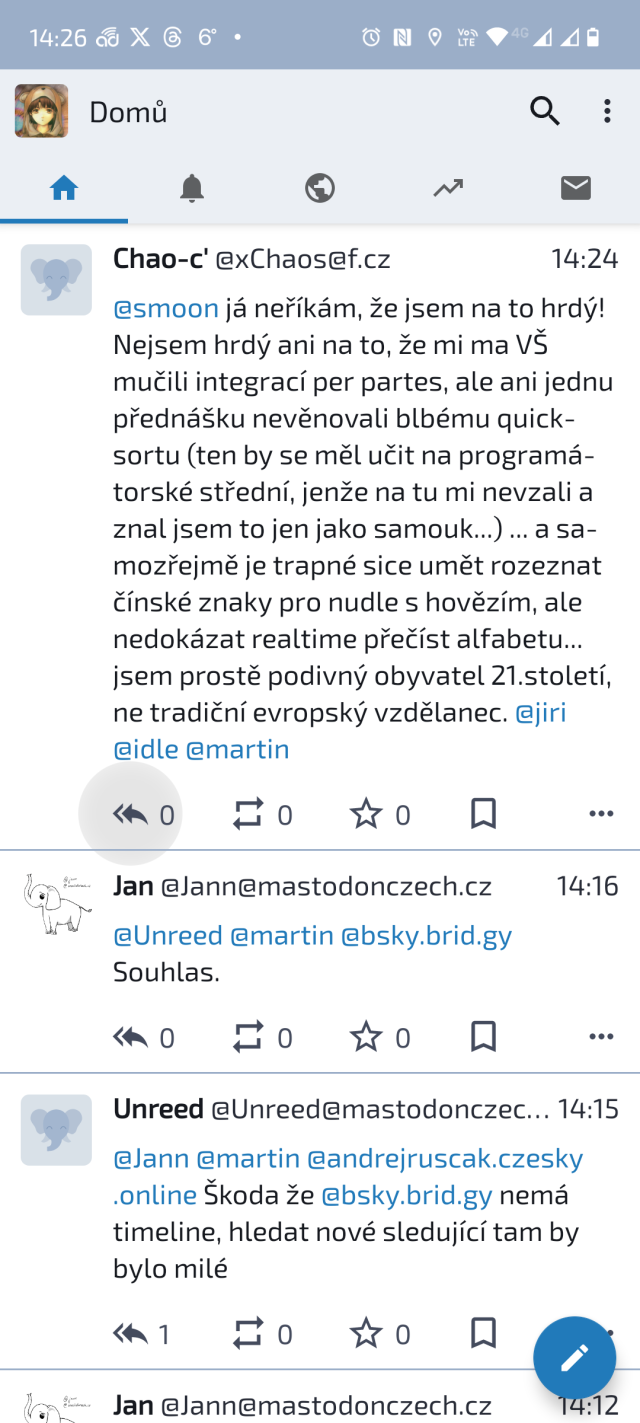This screenshot has width=640, height=1423.
Task: Boost Chao-c's post
Action: (x=248, y=815)
